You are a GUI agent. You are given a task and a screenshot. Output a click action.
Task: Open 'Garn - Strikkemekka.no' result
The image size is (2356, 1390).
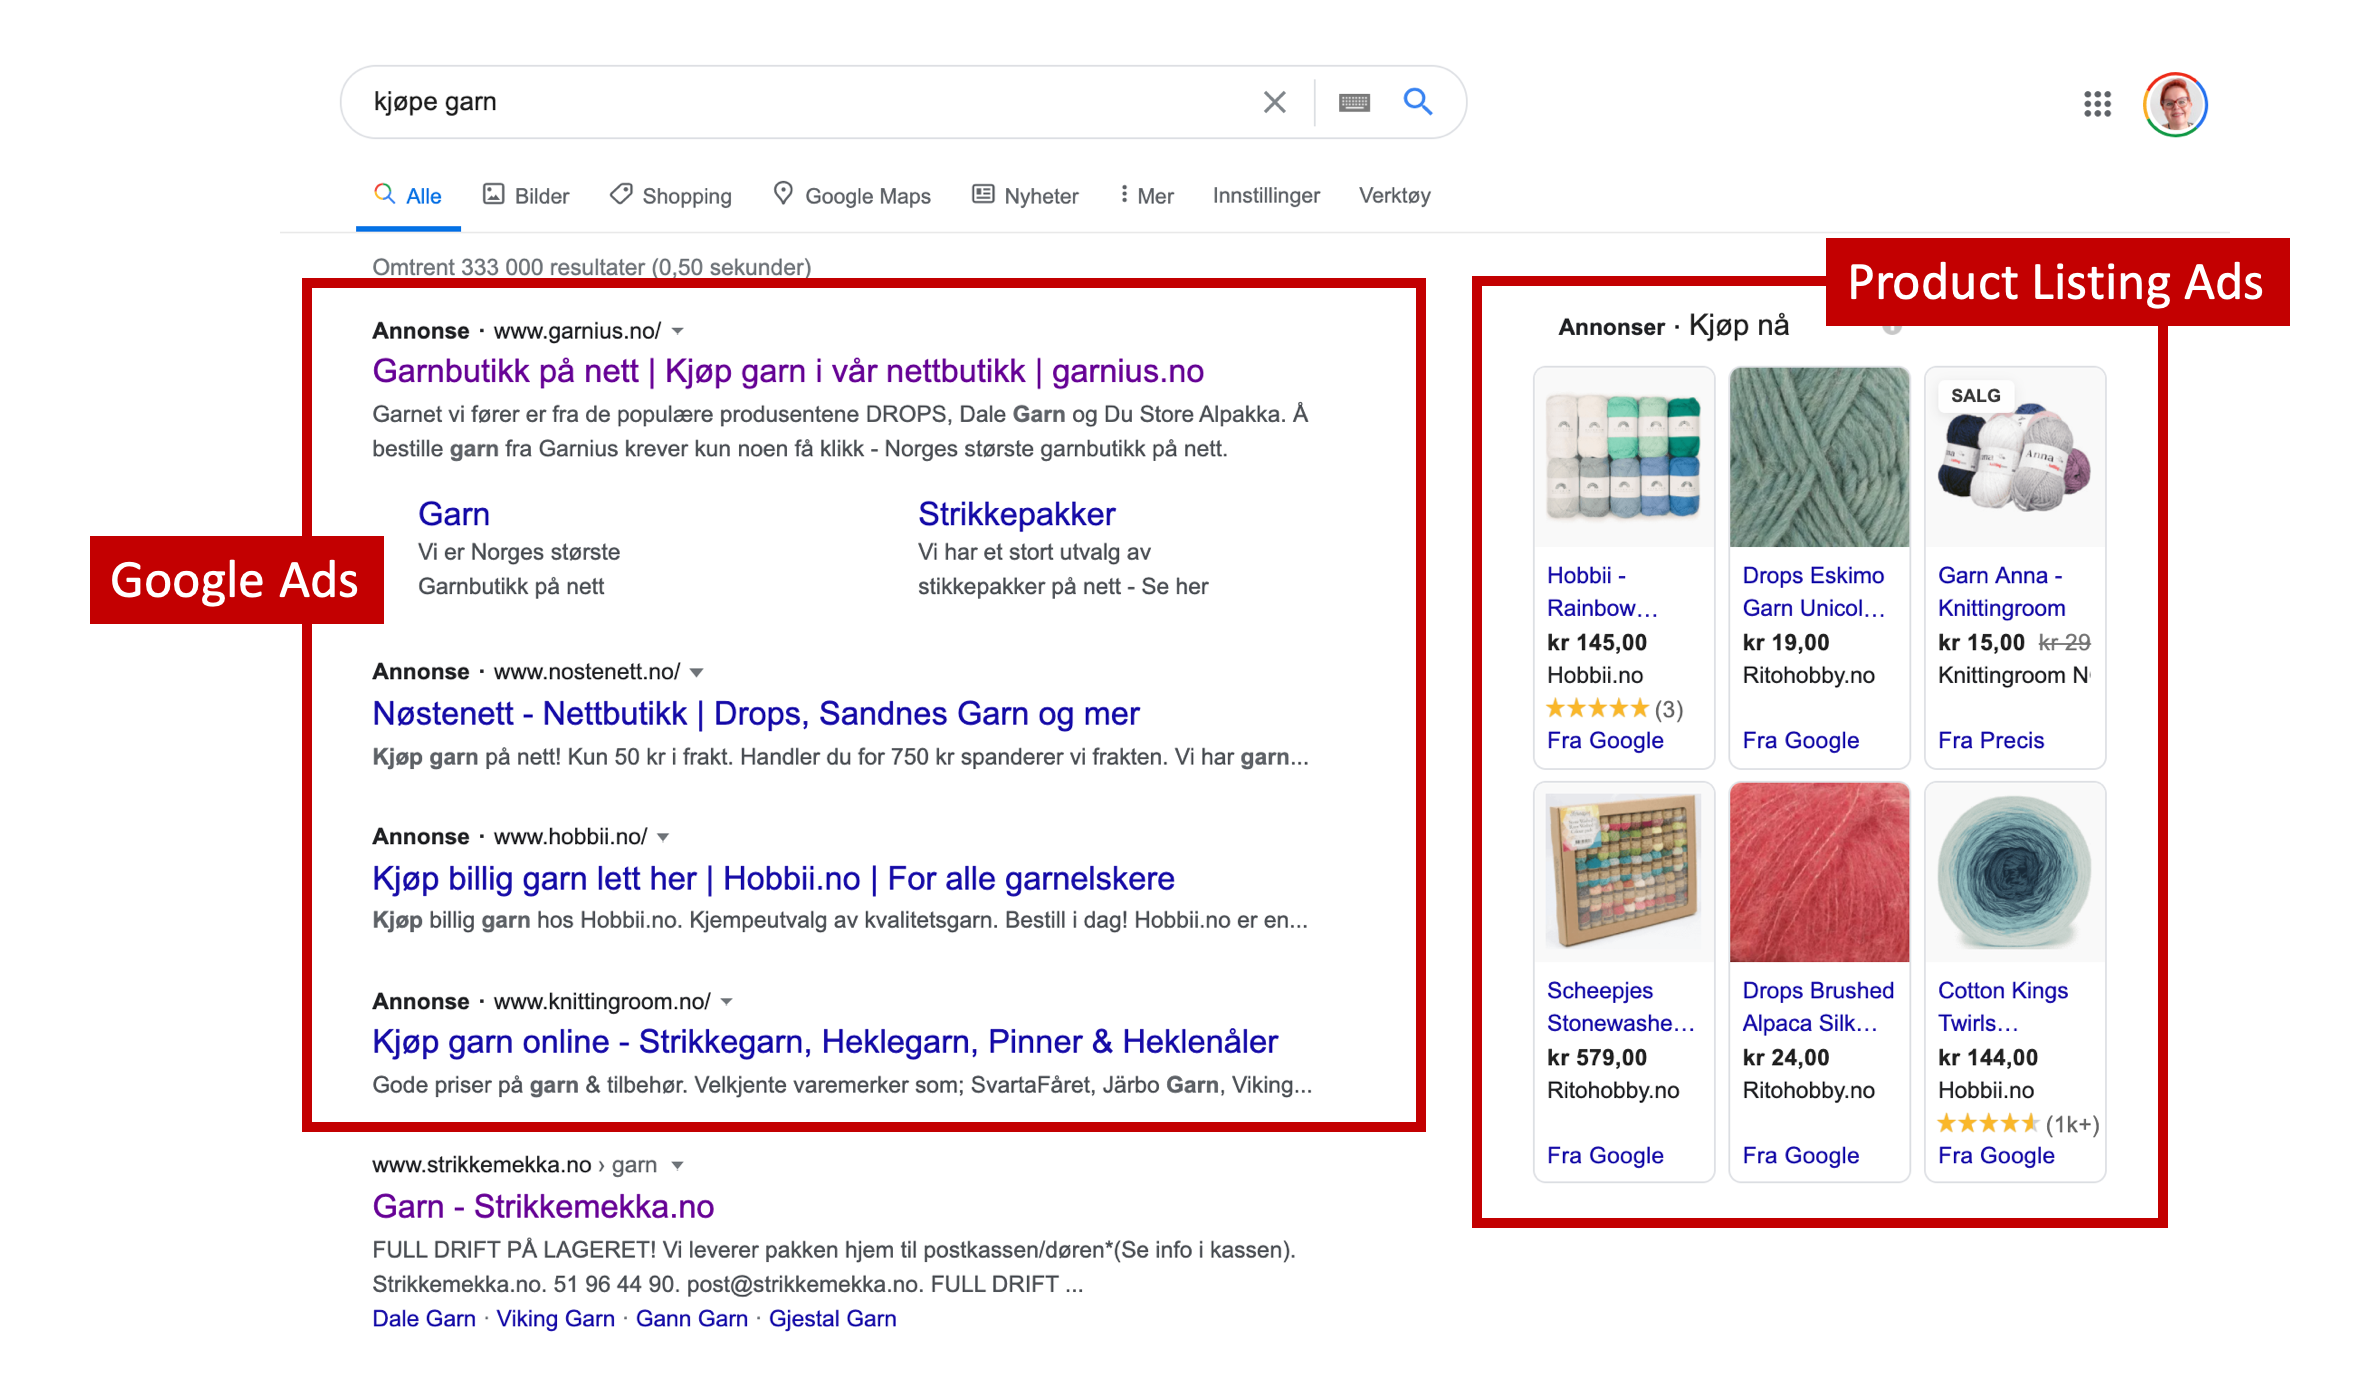(543, 1207)
